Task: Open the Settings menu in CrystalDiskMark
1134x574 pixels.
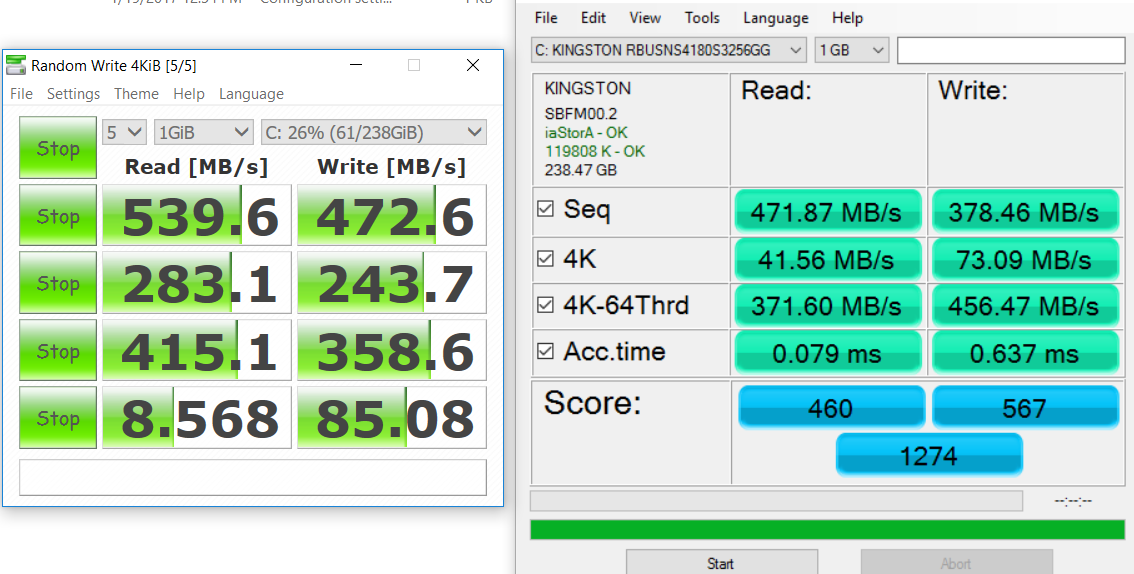Action: pyautogui.click(x=73, y=94)
